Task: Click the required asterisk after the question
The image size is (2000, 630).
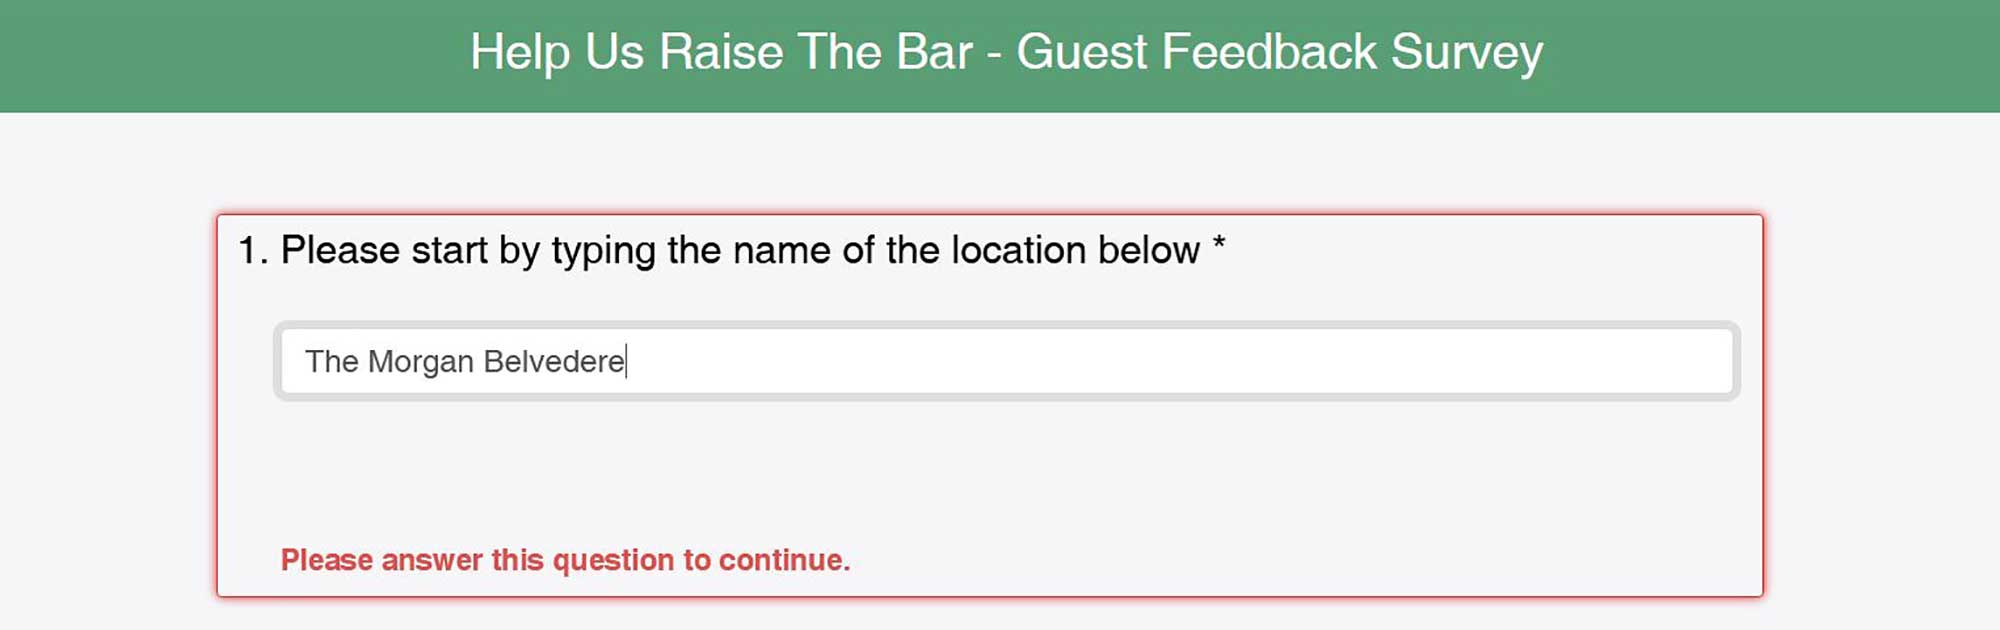Action: [x=1219, y=245]
